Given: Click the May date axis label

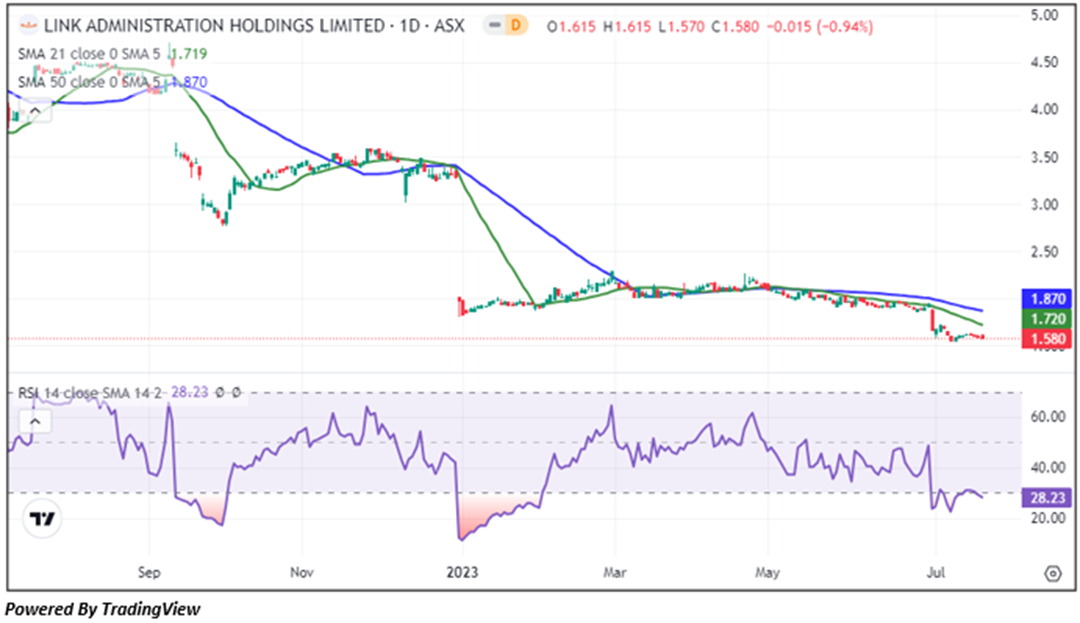Looking at the screenshot, I should [767, 573].
